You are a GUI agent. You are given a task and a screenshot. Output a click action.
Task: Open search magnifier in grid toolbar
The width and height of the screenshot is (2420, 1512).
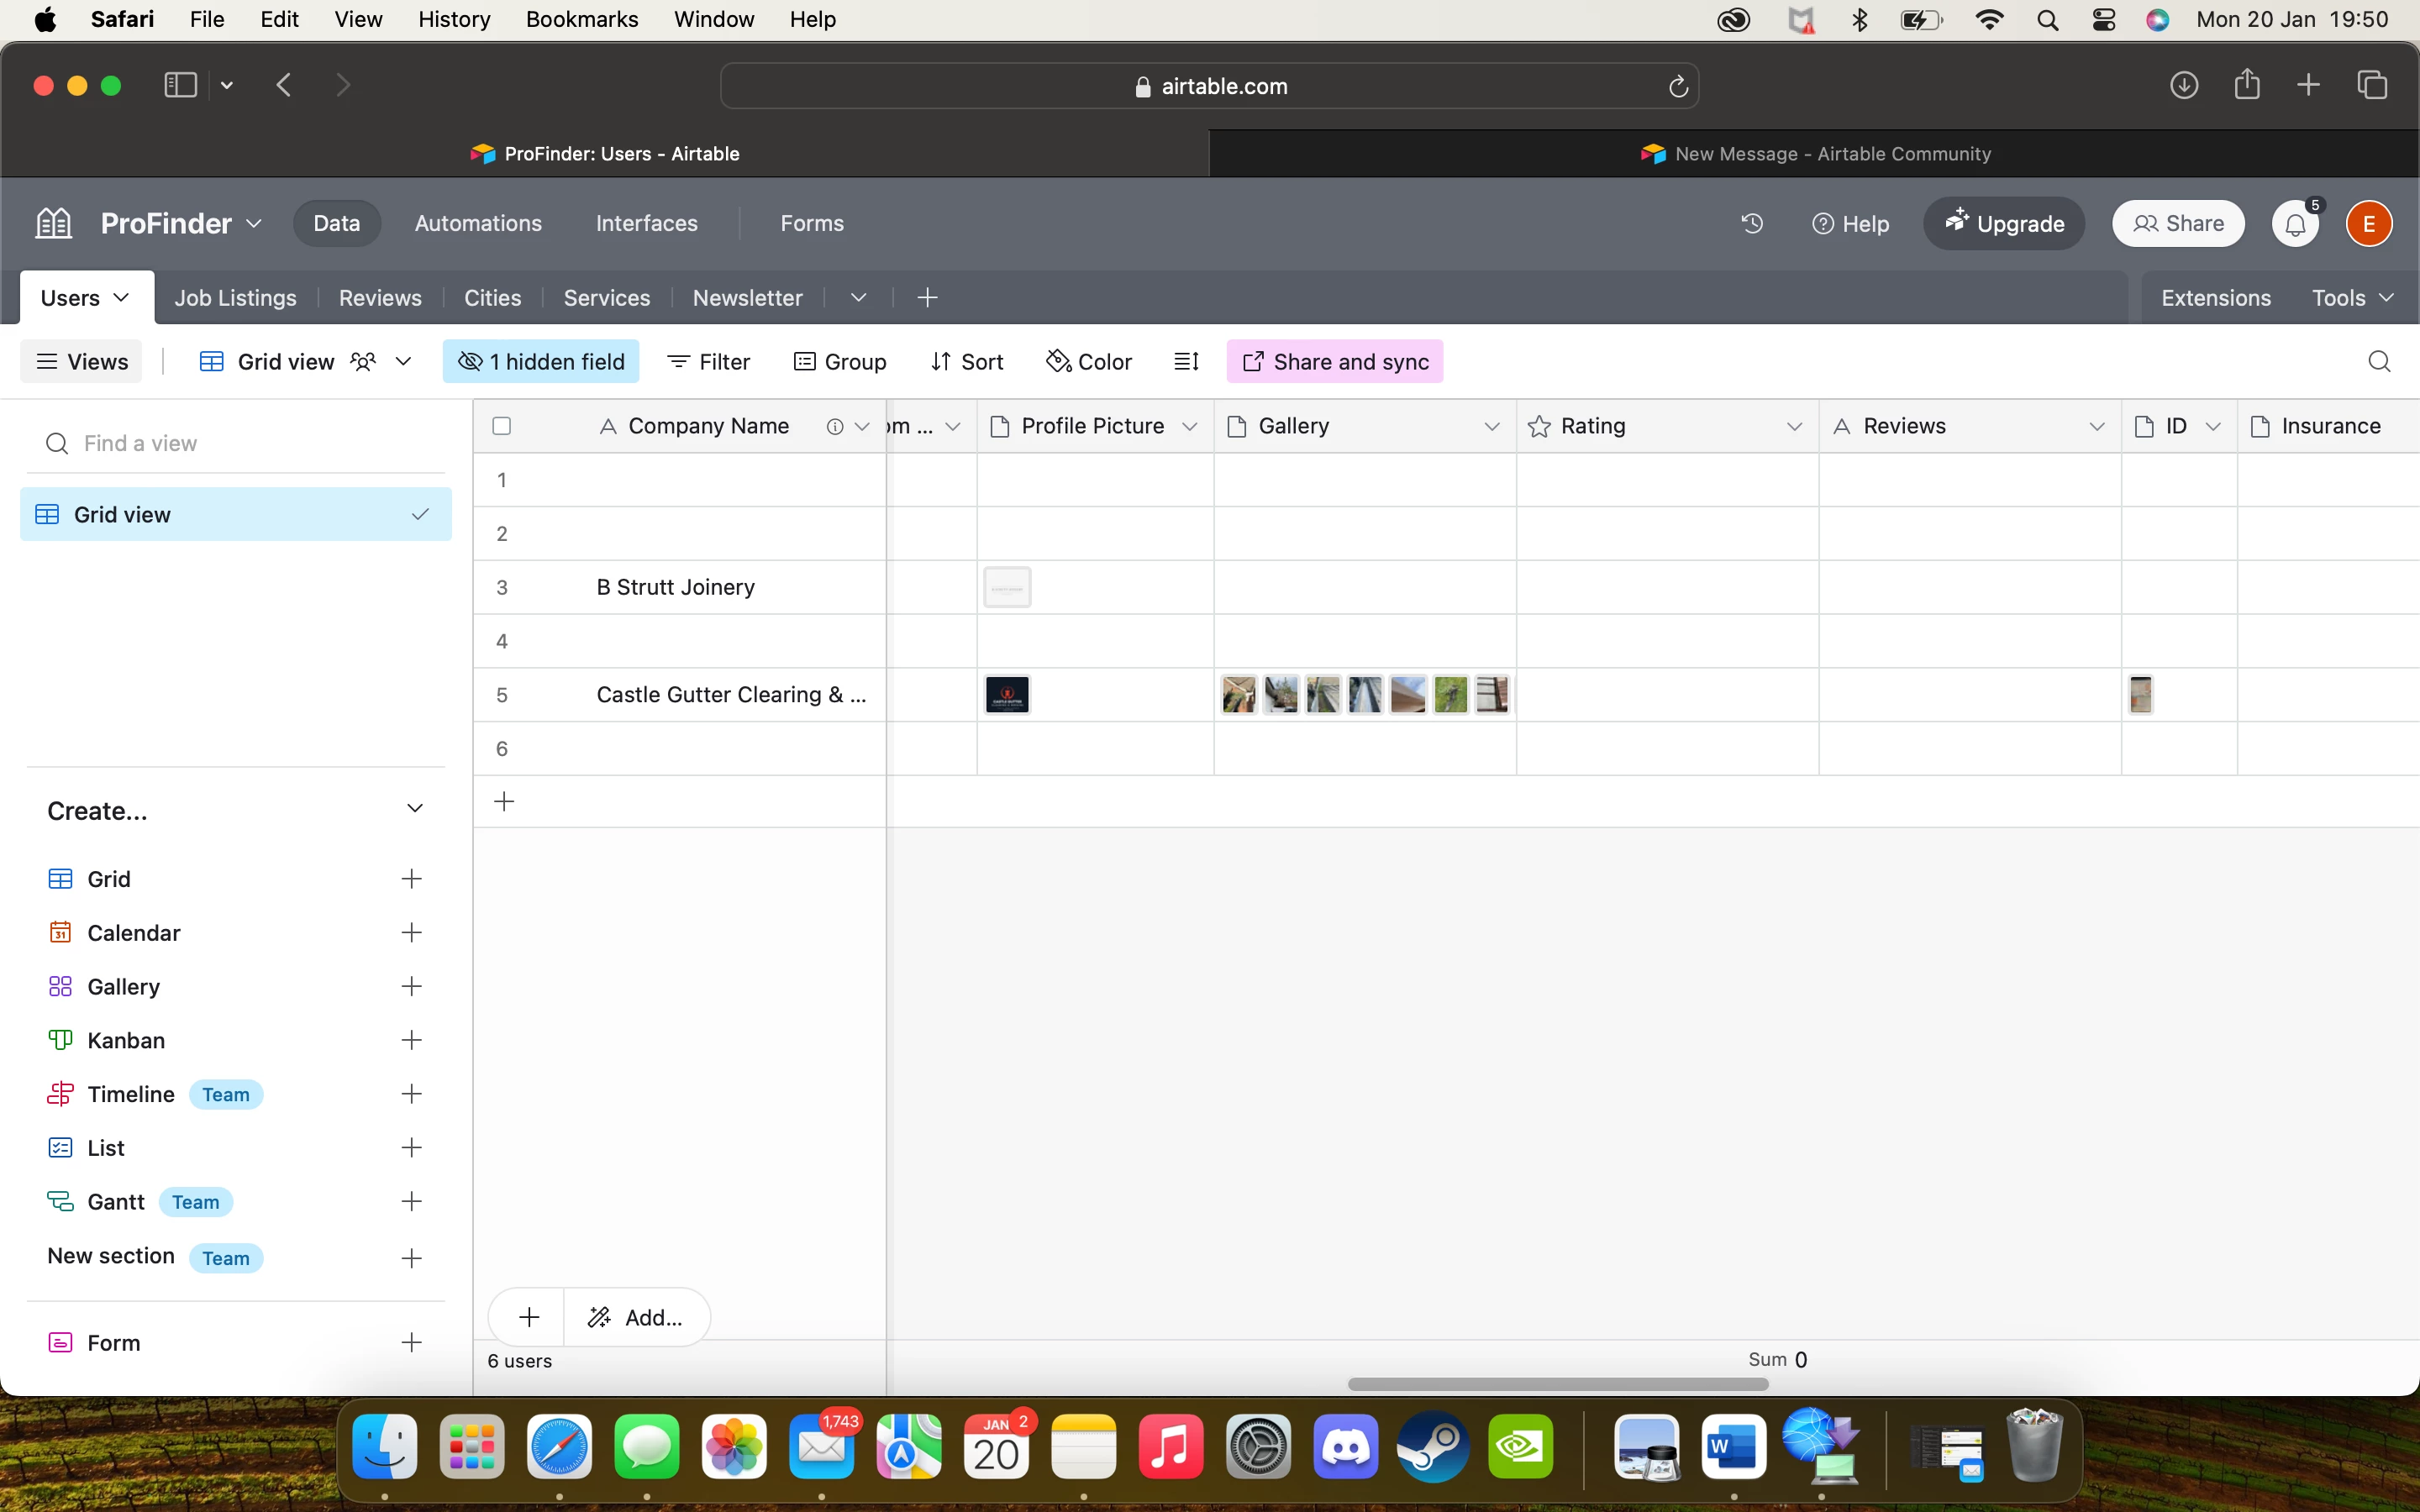pyautogui.click(x=2379, y=362)
